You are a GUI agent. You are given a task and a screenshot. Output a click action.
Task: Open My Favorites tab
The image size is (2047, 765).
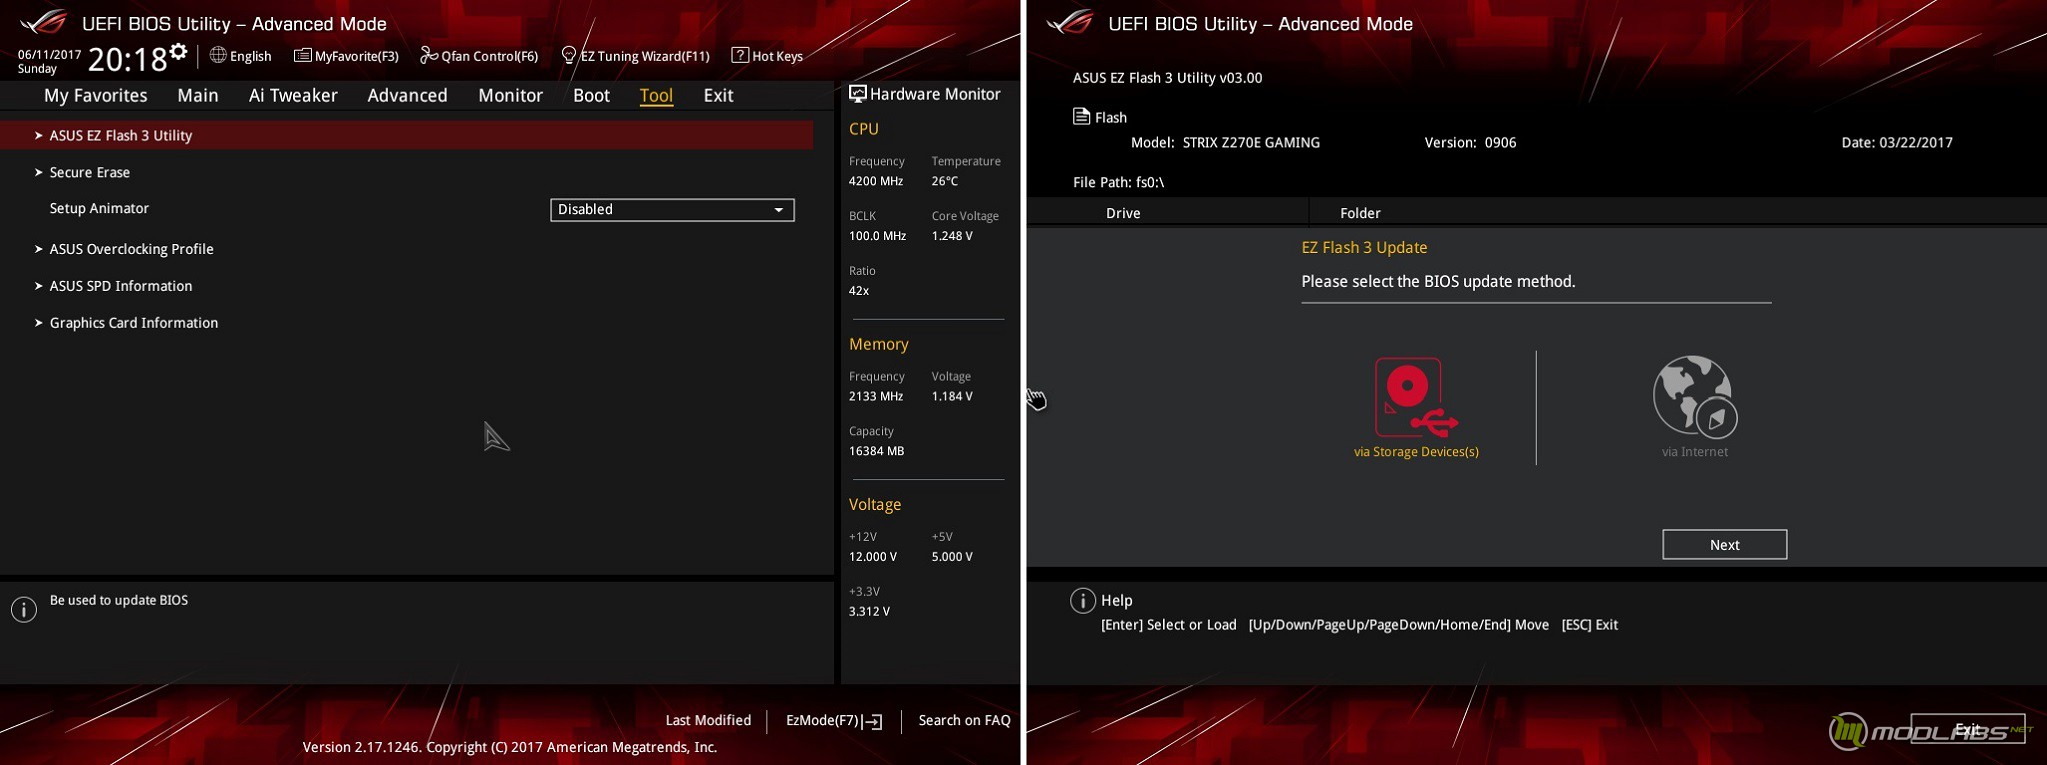click(95, 95)
